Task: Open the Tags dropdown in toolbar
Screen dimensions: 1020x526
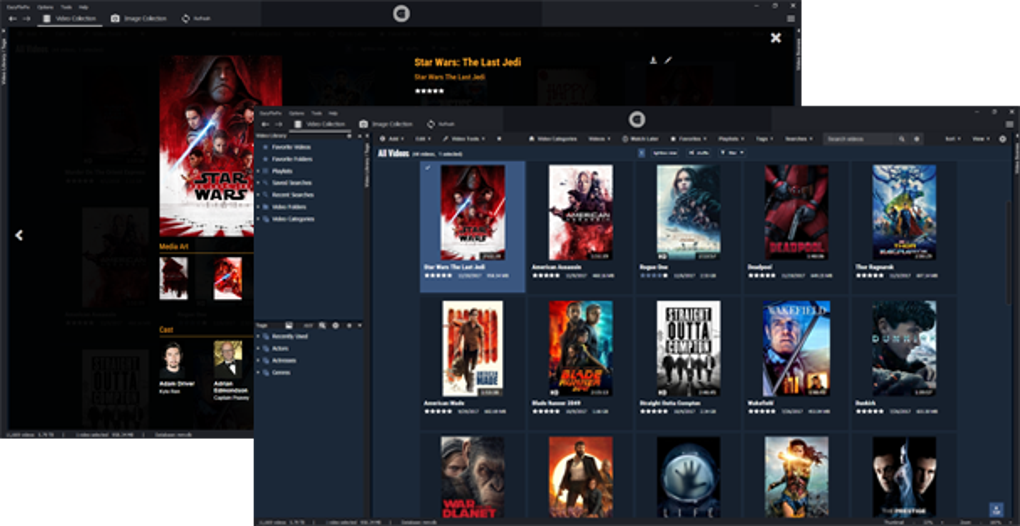Action: tap(765, 139)
